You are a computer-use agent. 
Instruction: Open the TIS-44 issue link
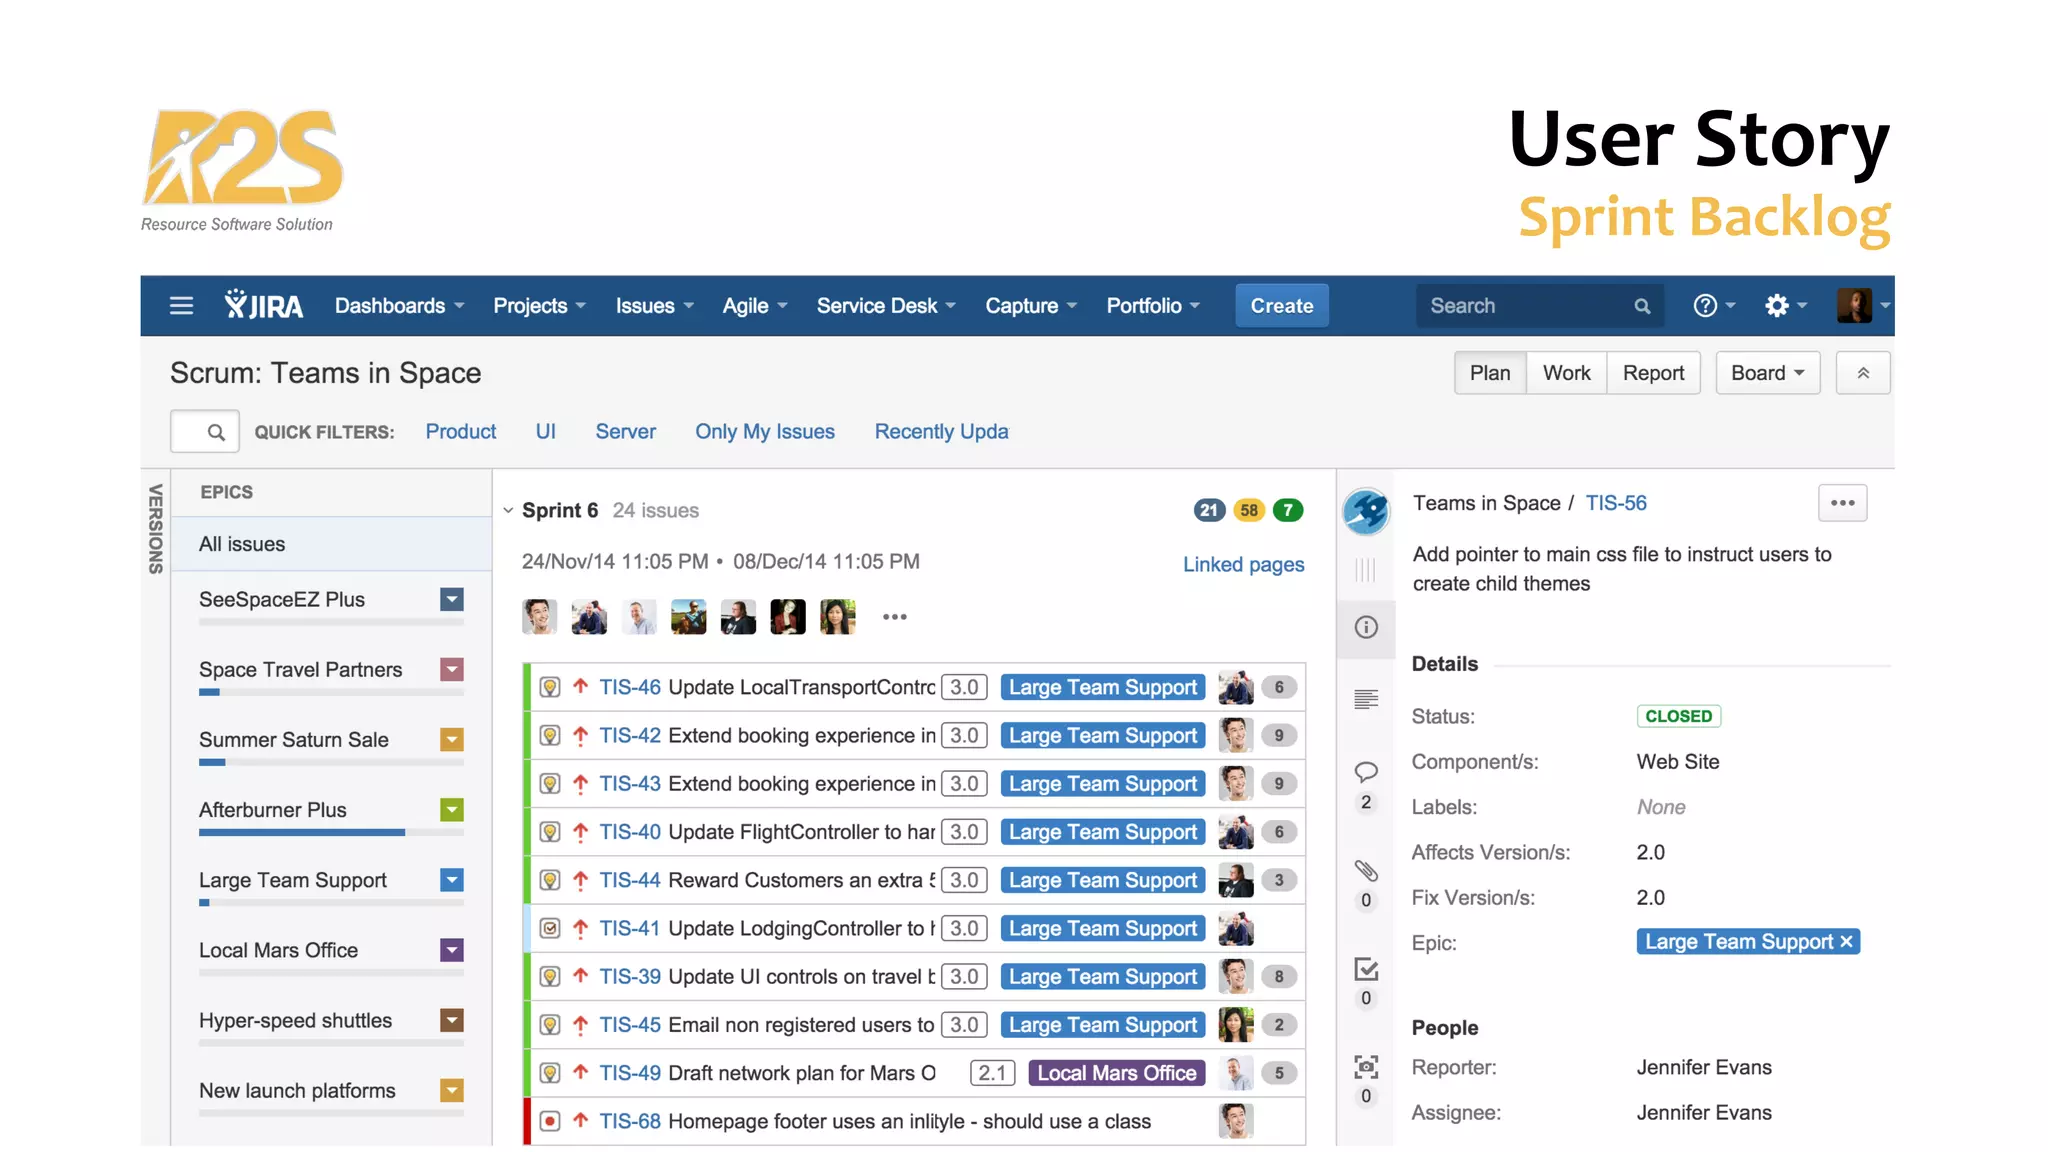[x=630, y=880]
